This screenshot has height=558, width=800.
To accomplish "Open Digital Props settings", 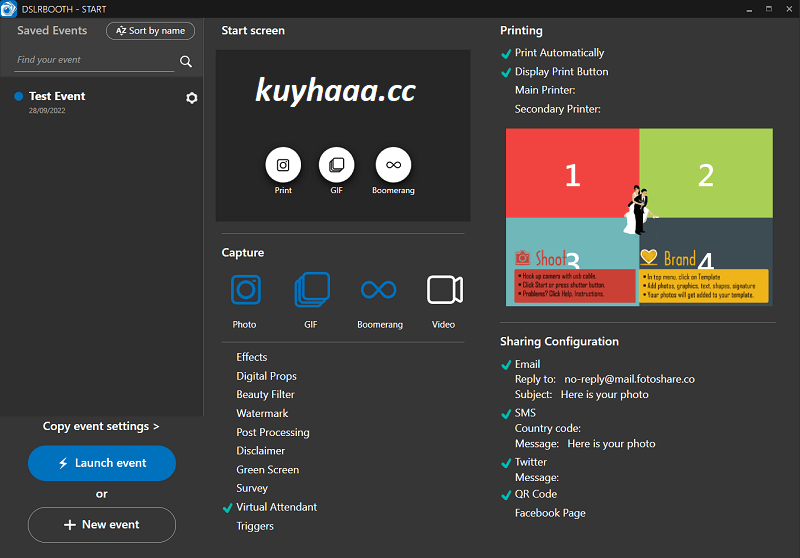I will click(x=266, y=376).
